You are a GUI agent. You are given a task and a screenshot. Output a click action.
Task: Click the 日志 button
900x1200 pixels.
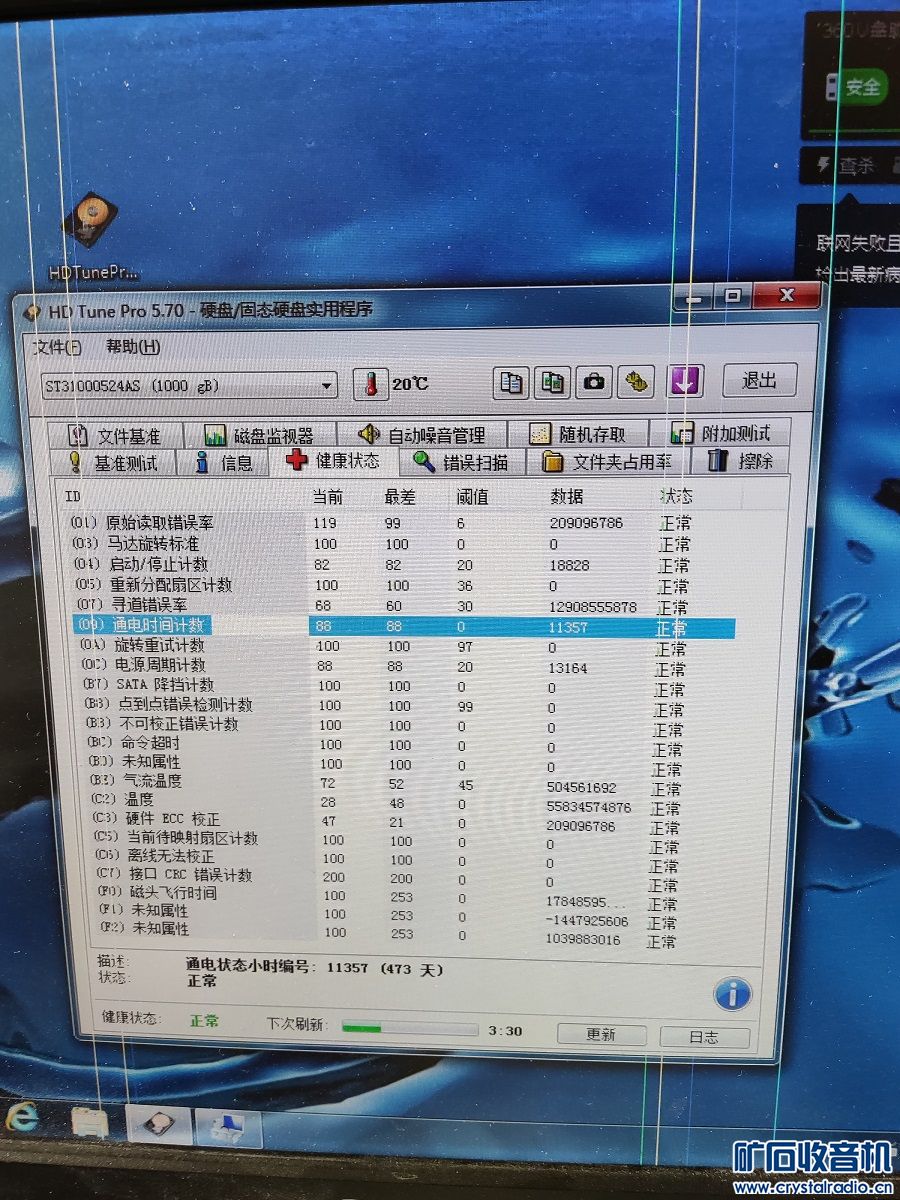[x=704, y=1036]
